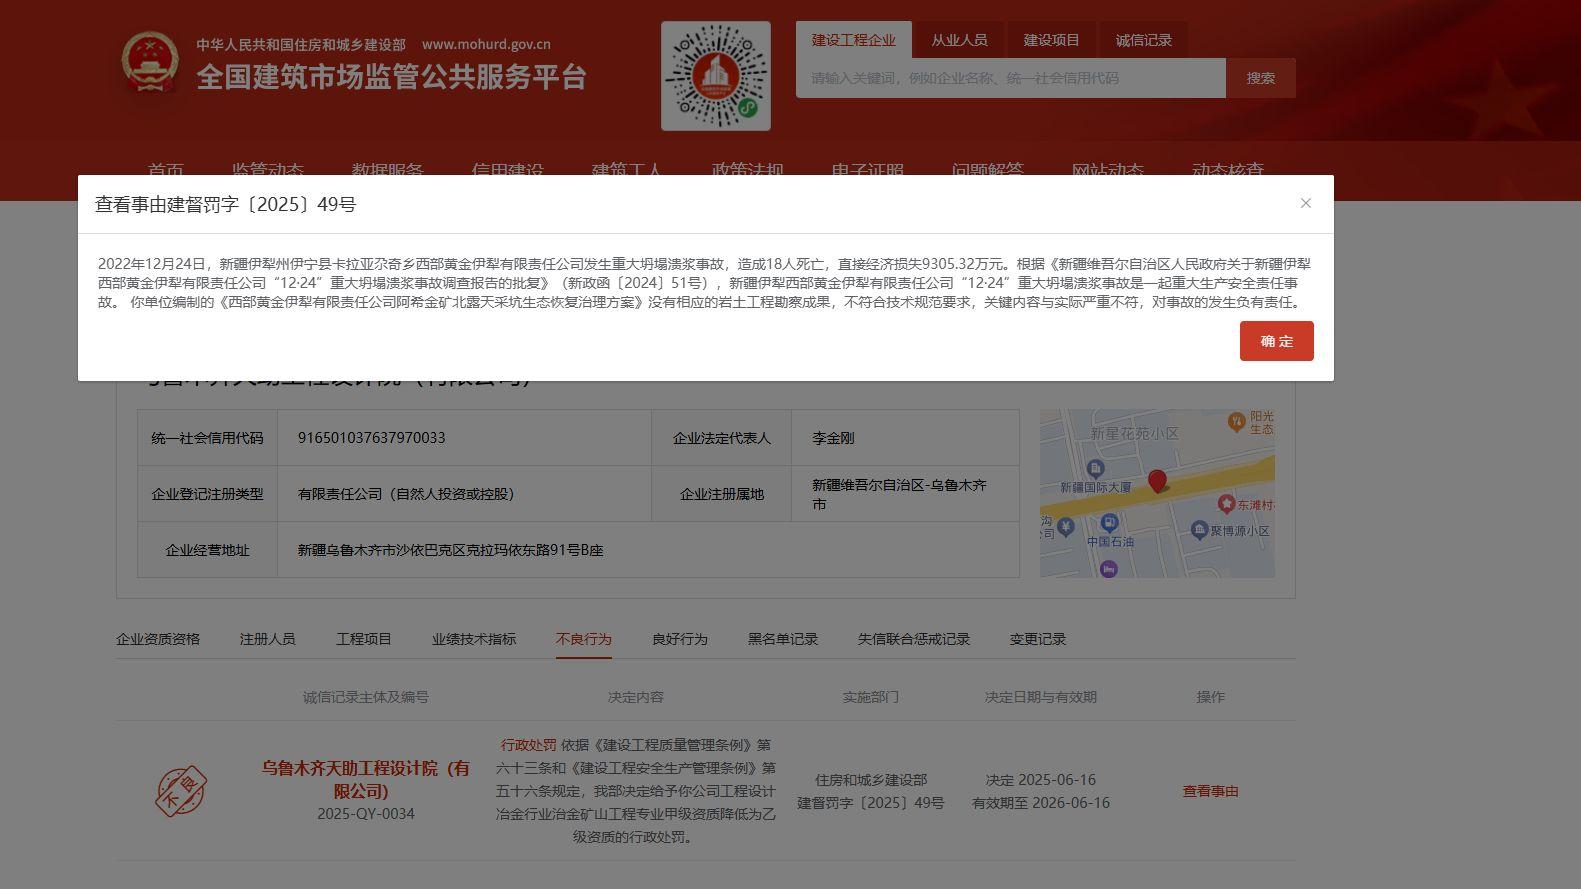Screen dimensions: 1581x889
Task: Click the 搜索 search button
Action: pyautogui.click(x=1260, y=78)
